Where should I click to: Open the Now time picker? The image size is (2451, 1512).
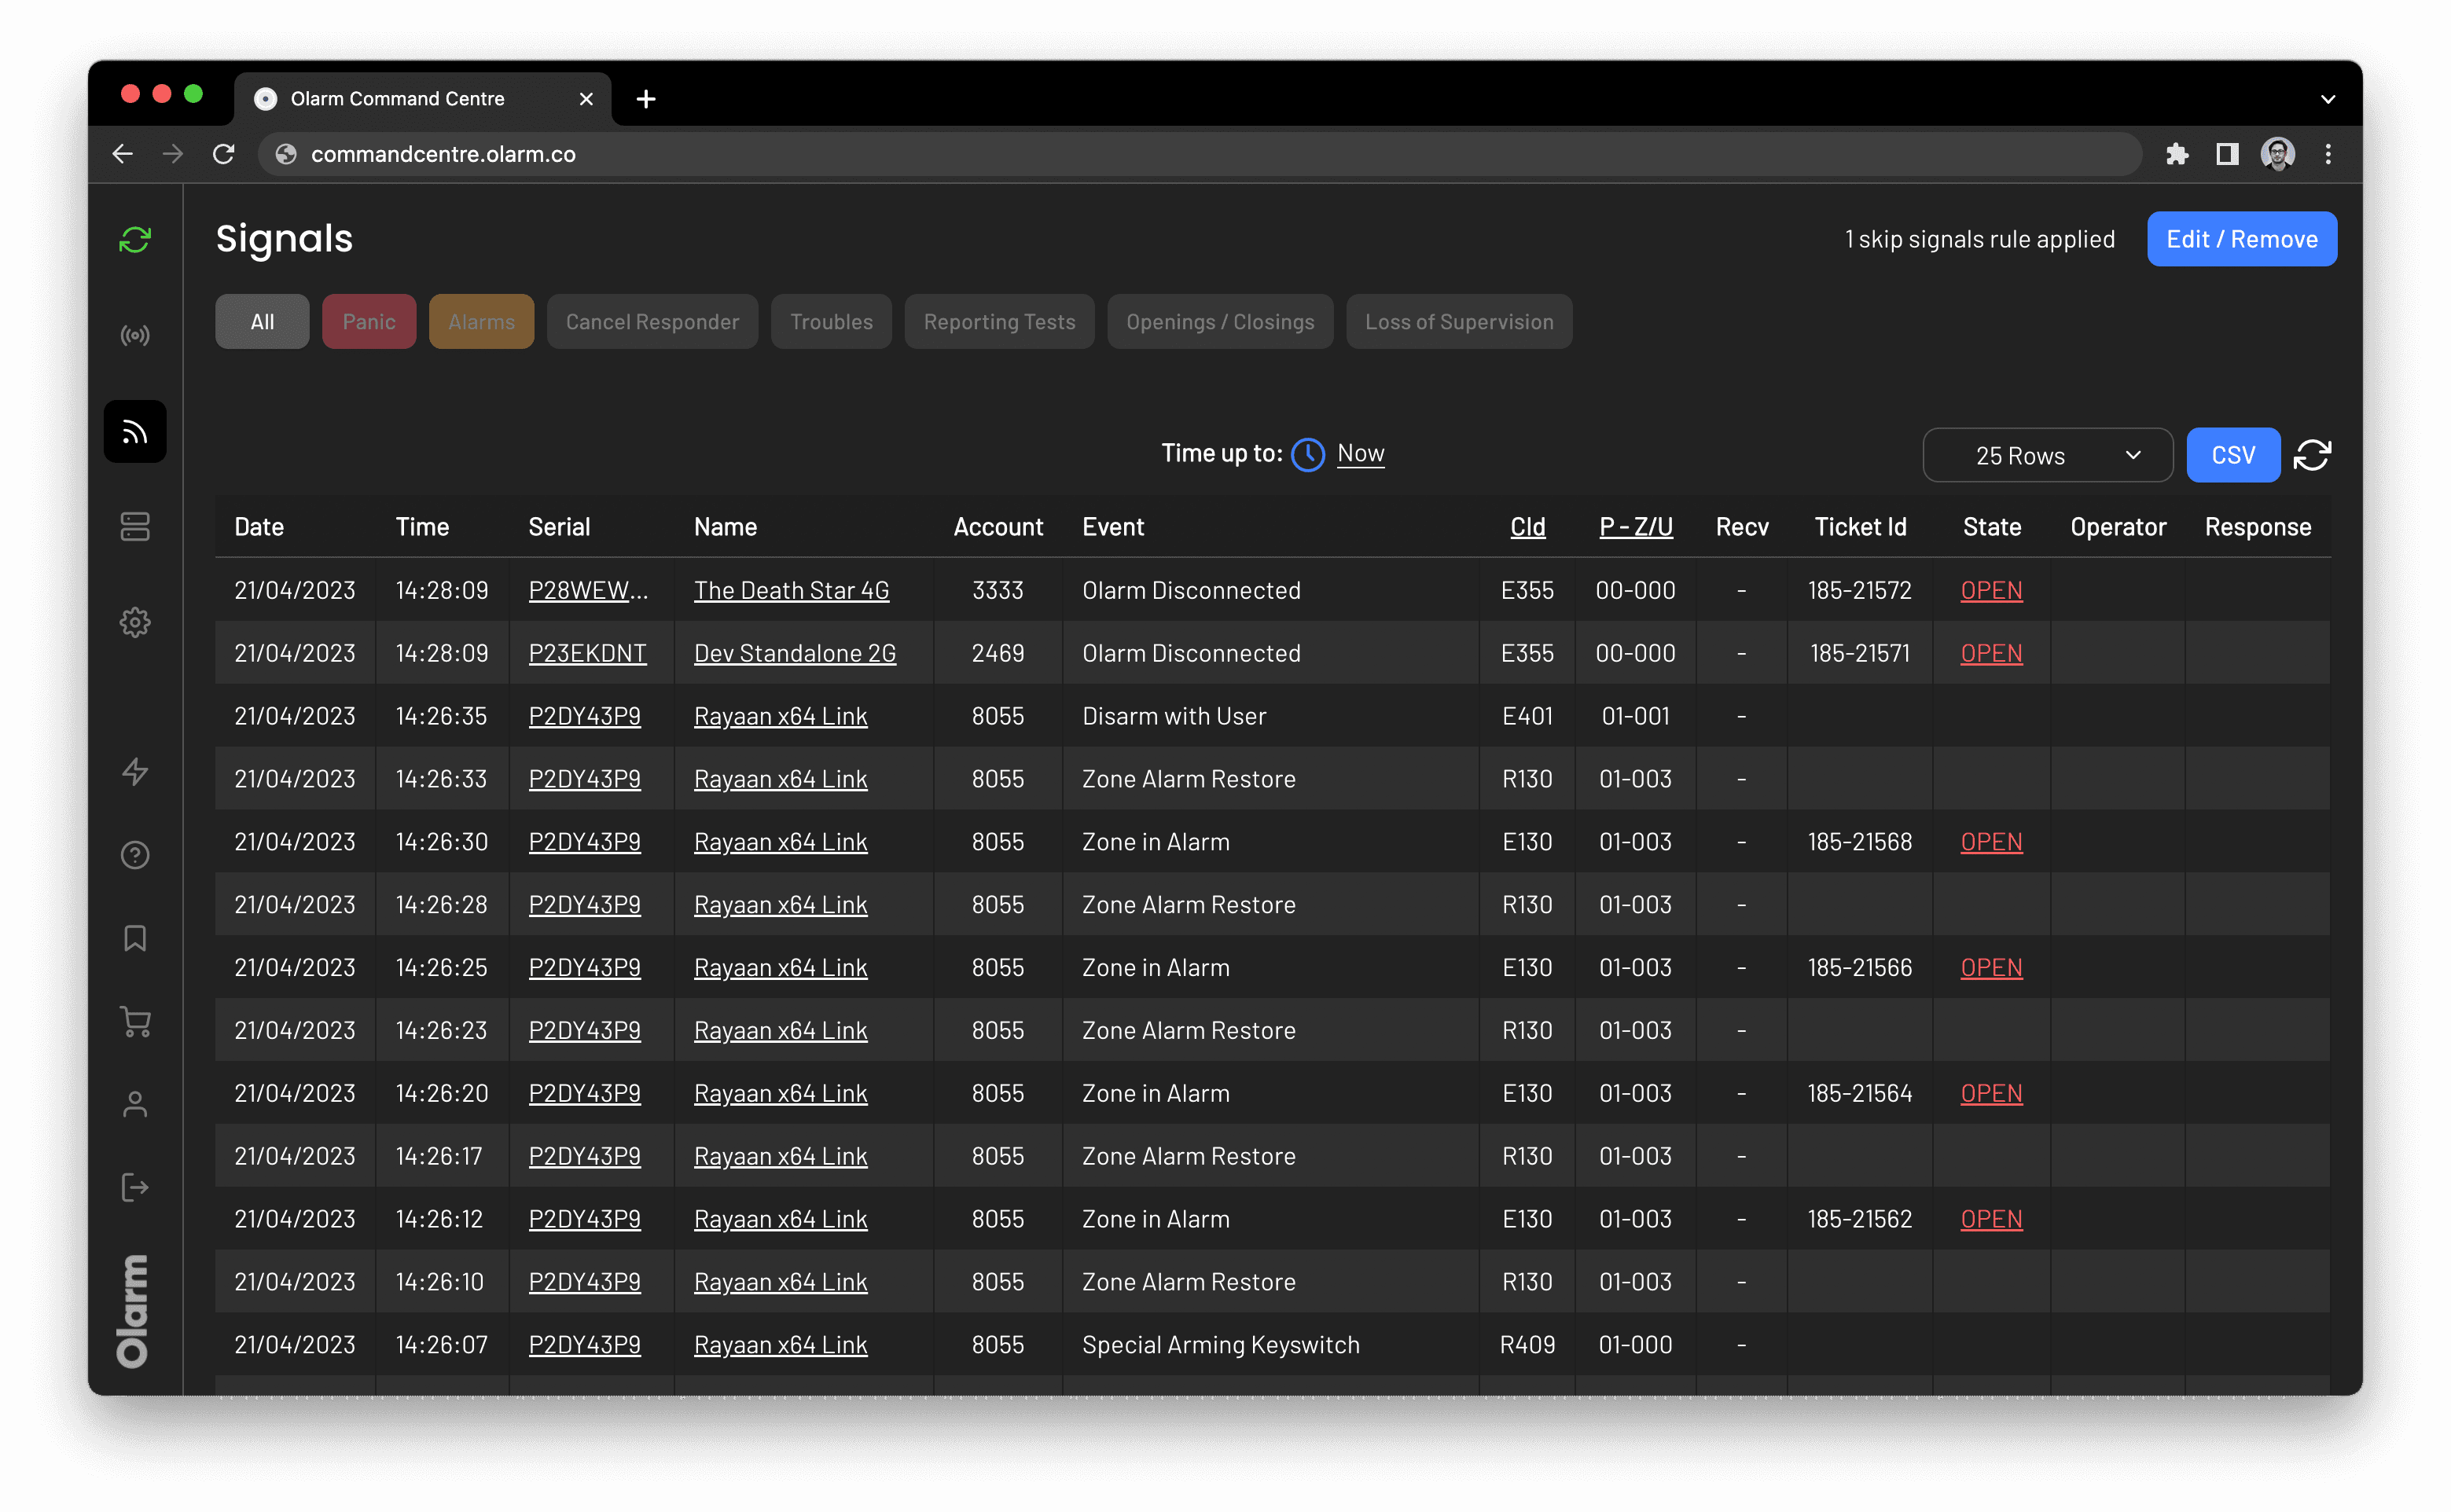click(x=1360, y=453)
